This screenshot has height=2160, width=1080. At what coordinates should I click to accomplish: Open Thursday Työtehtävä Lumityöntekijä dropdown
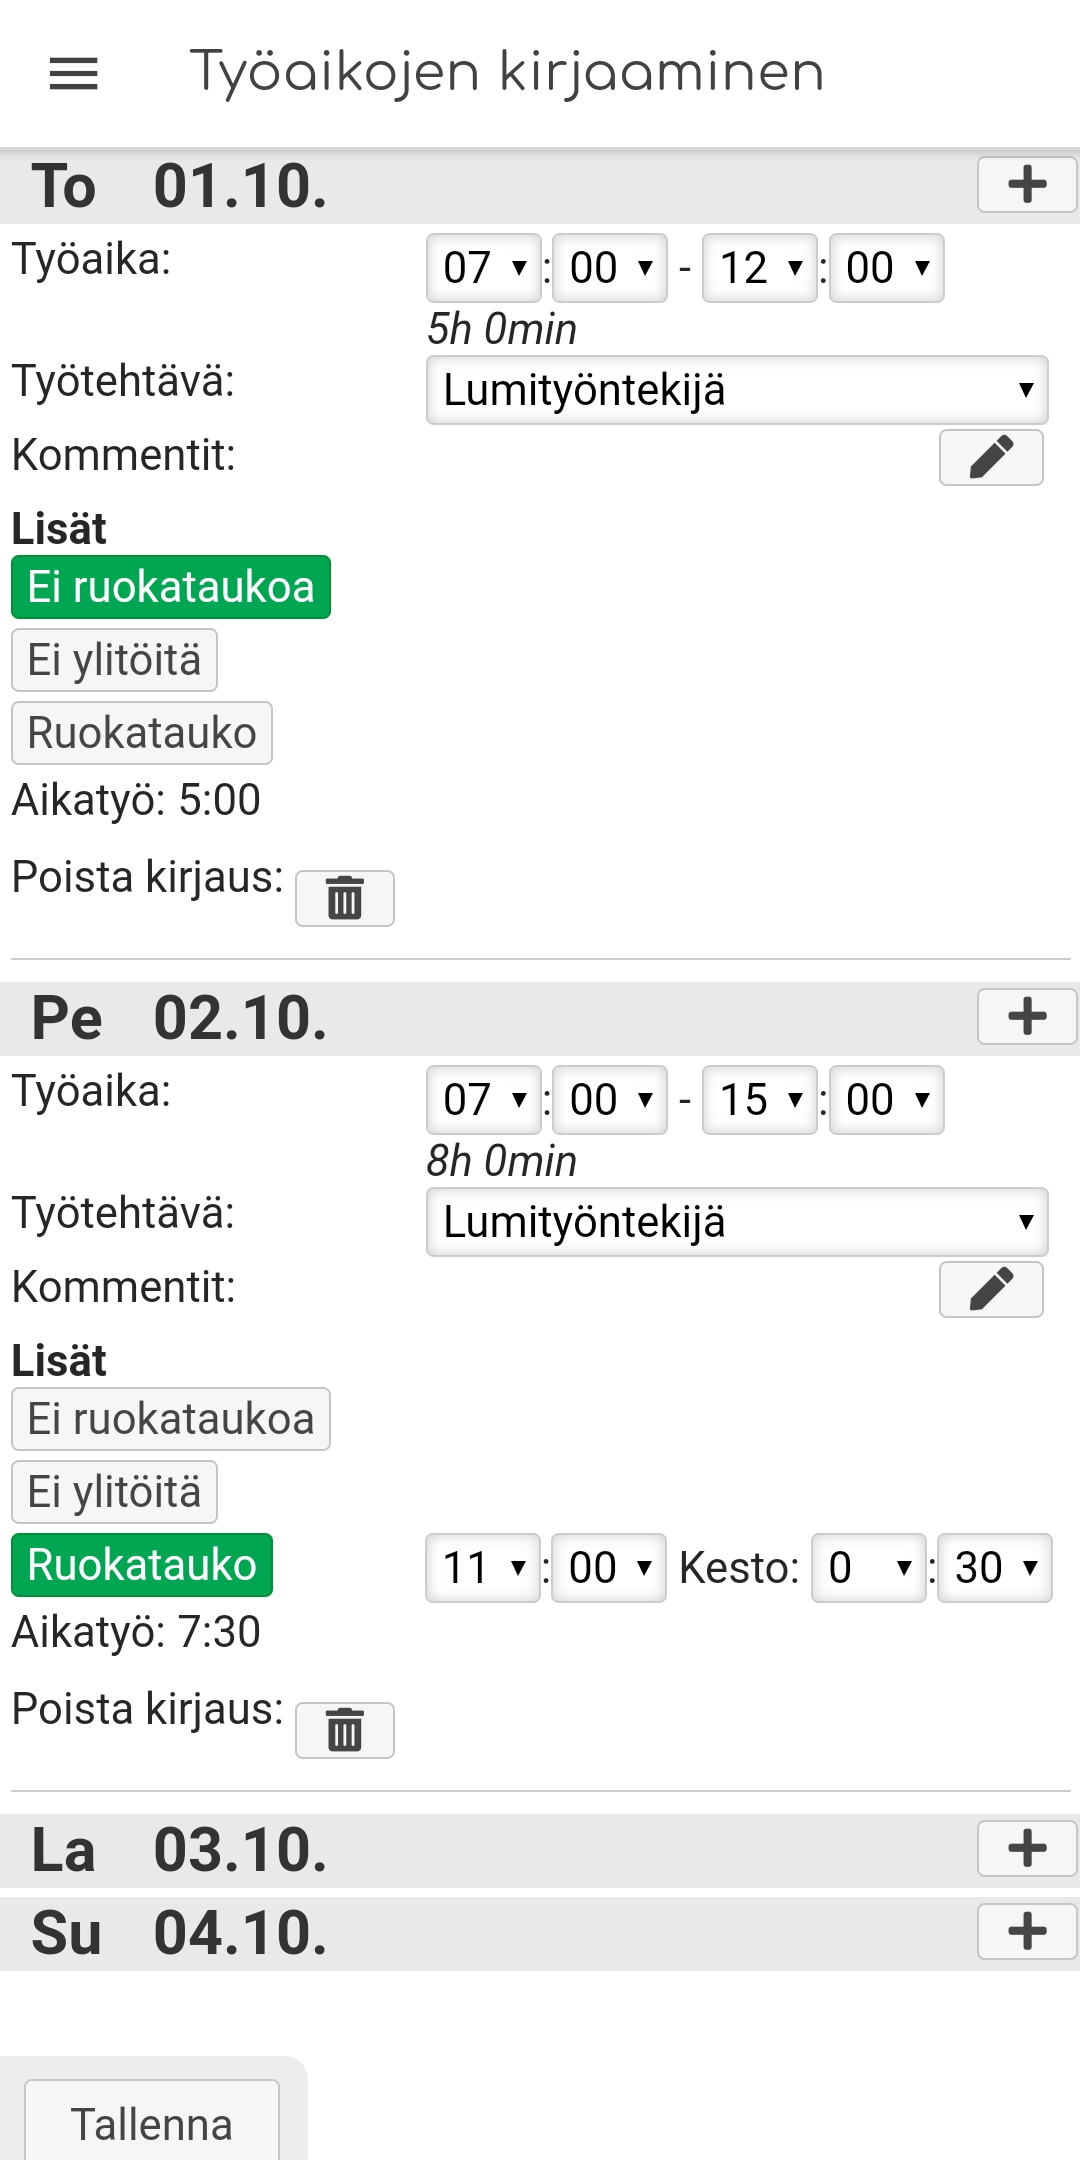[737, 390]
